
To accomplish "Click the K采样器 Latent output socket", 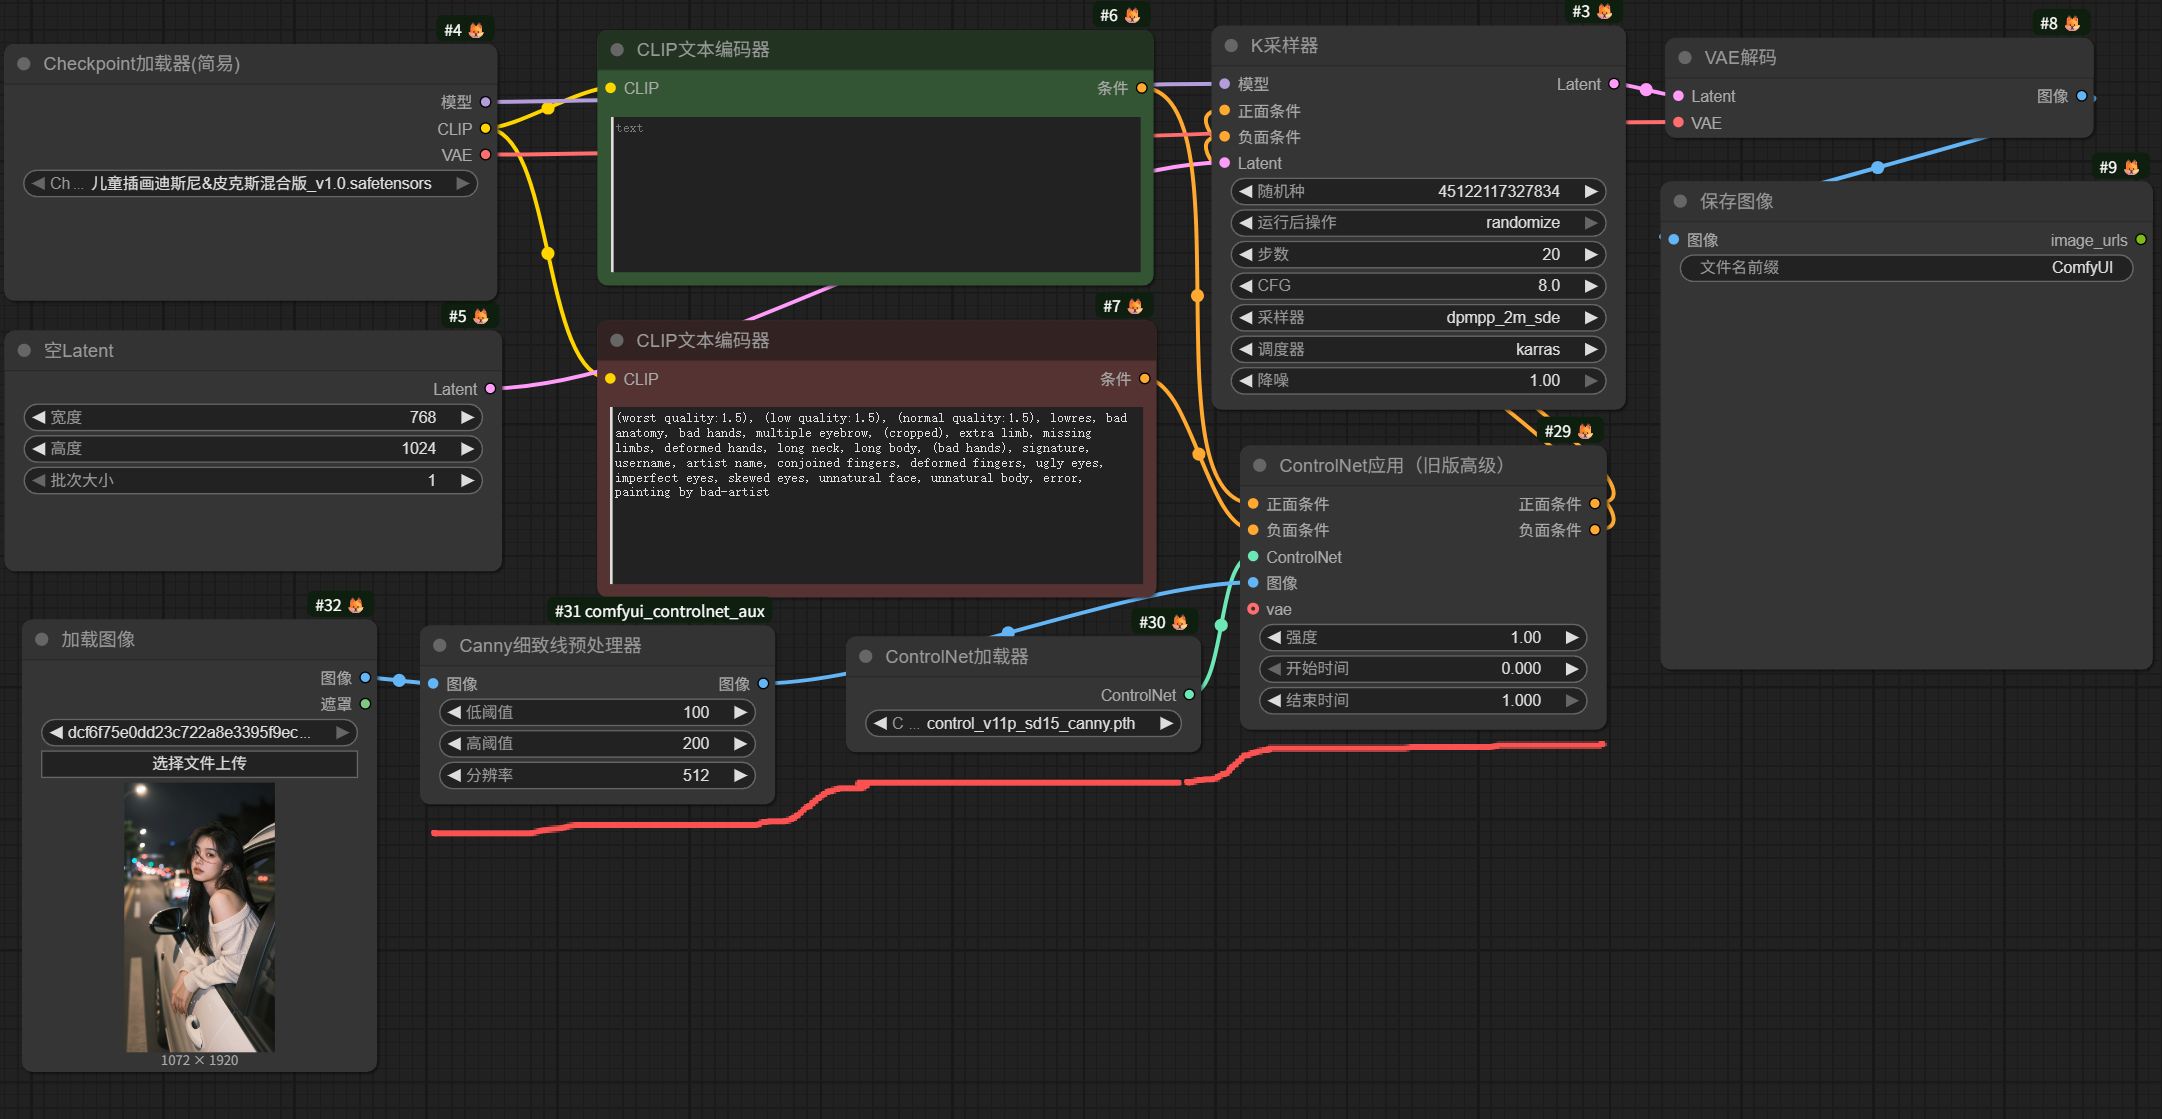I will point(1614,84).
